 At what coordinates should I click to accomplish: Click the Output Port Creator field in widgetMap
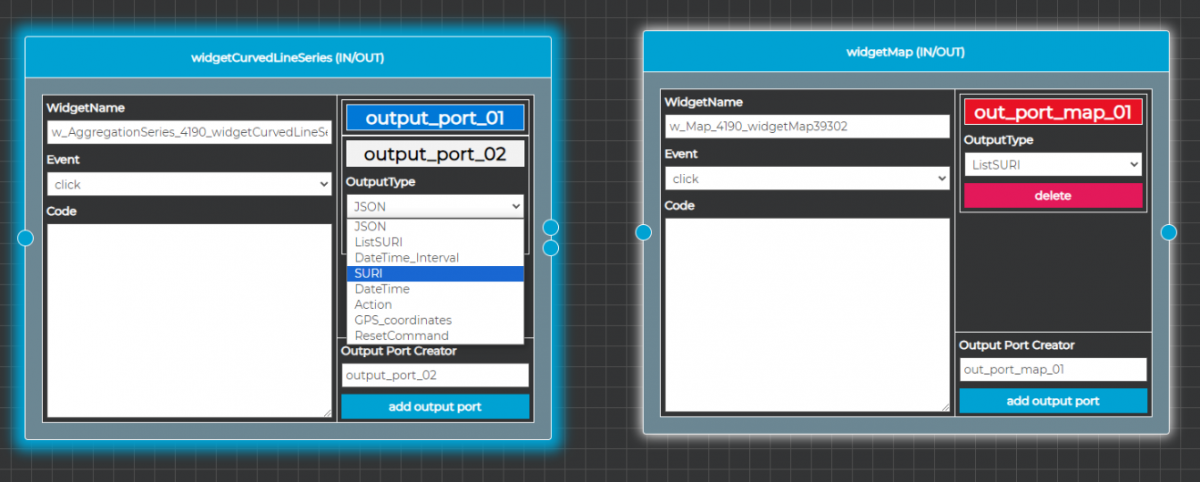(x=1053, y=369)
